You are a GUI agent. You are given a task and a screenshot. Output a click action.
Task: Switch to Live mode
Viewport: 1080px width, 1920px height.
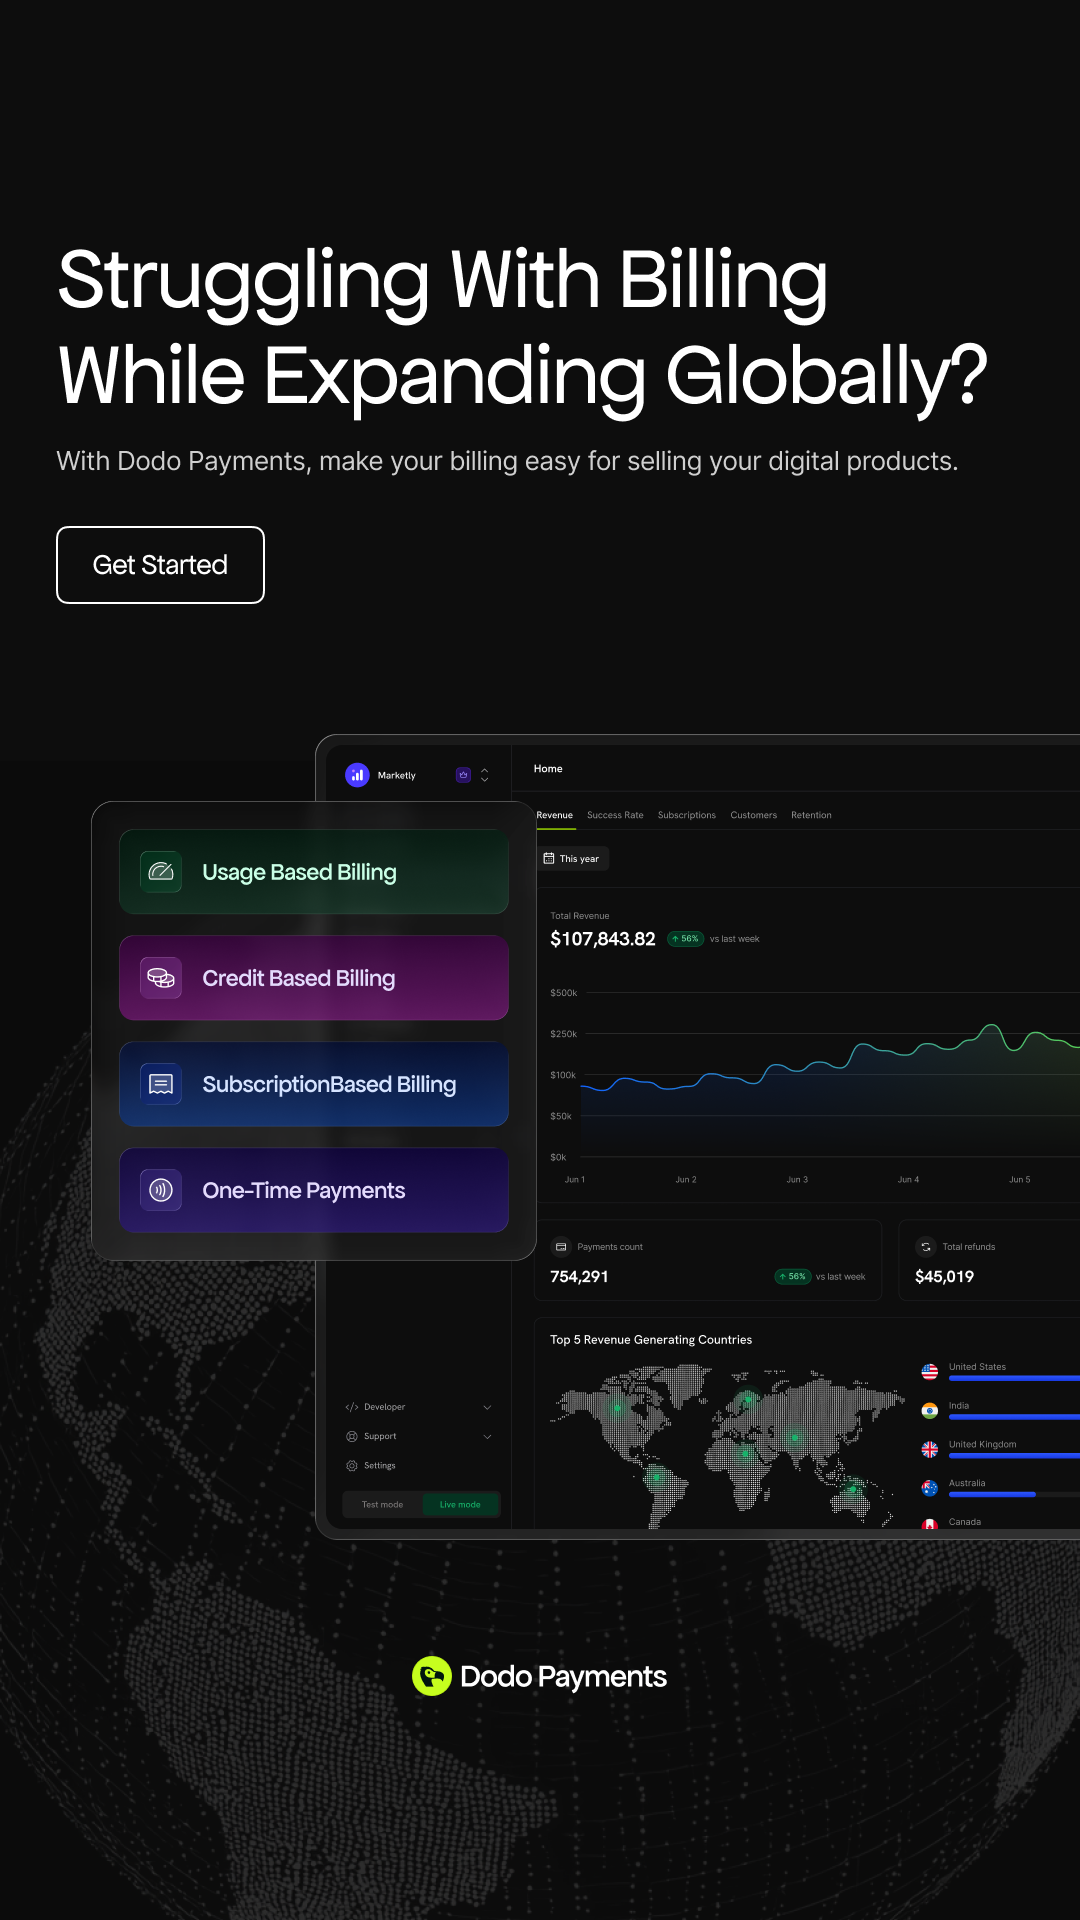[460, 1504]
